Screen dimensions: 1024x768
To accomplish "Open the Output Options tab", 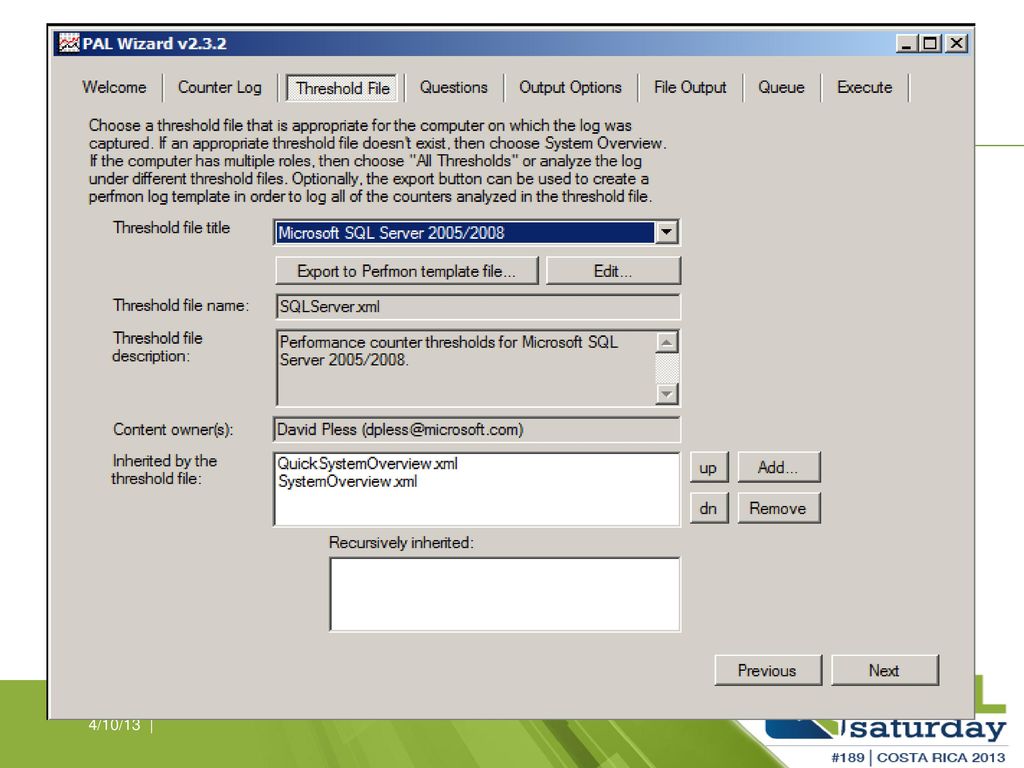I will (570, 88).
